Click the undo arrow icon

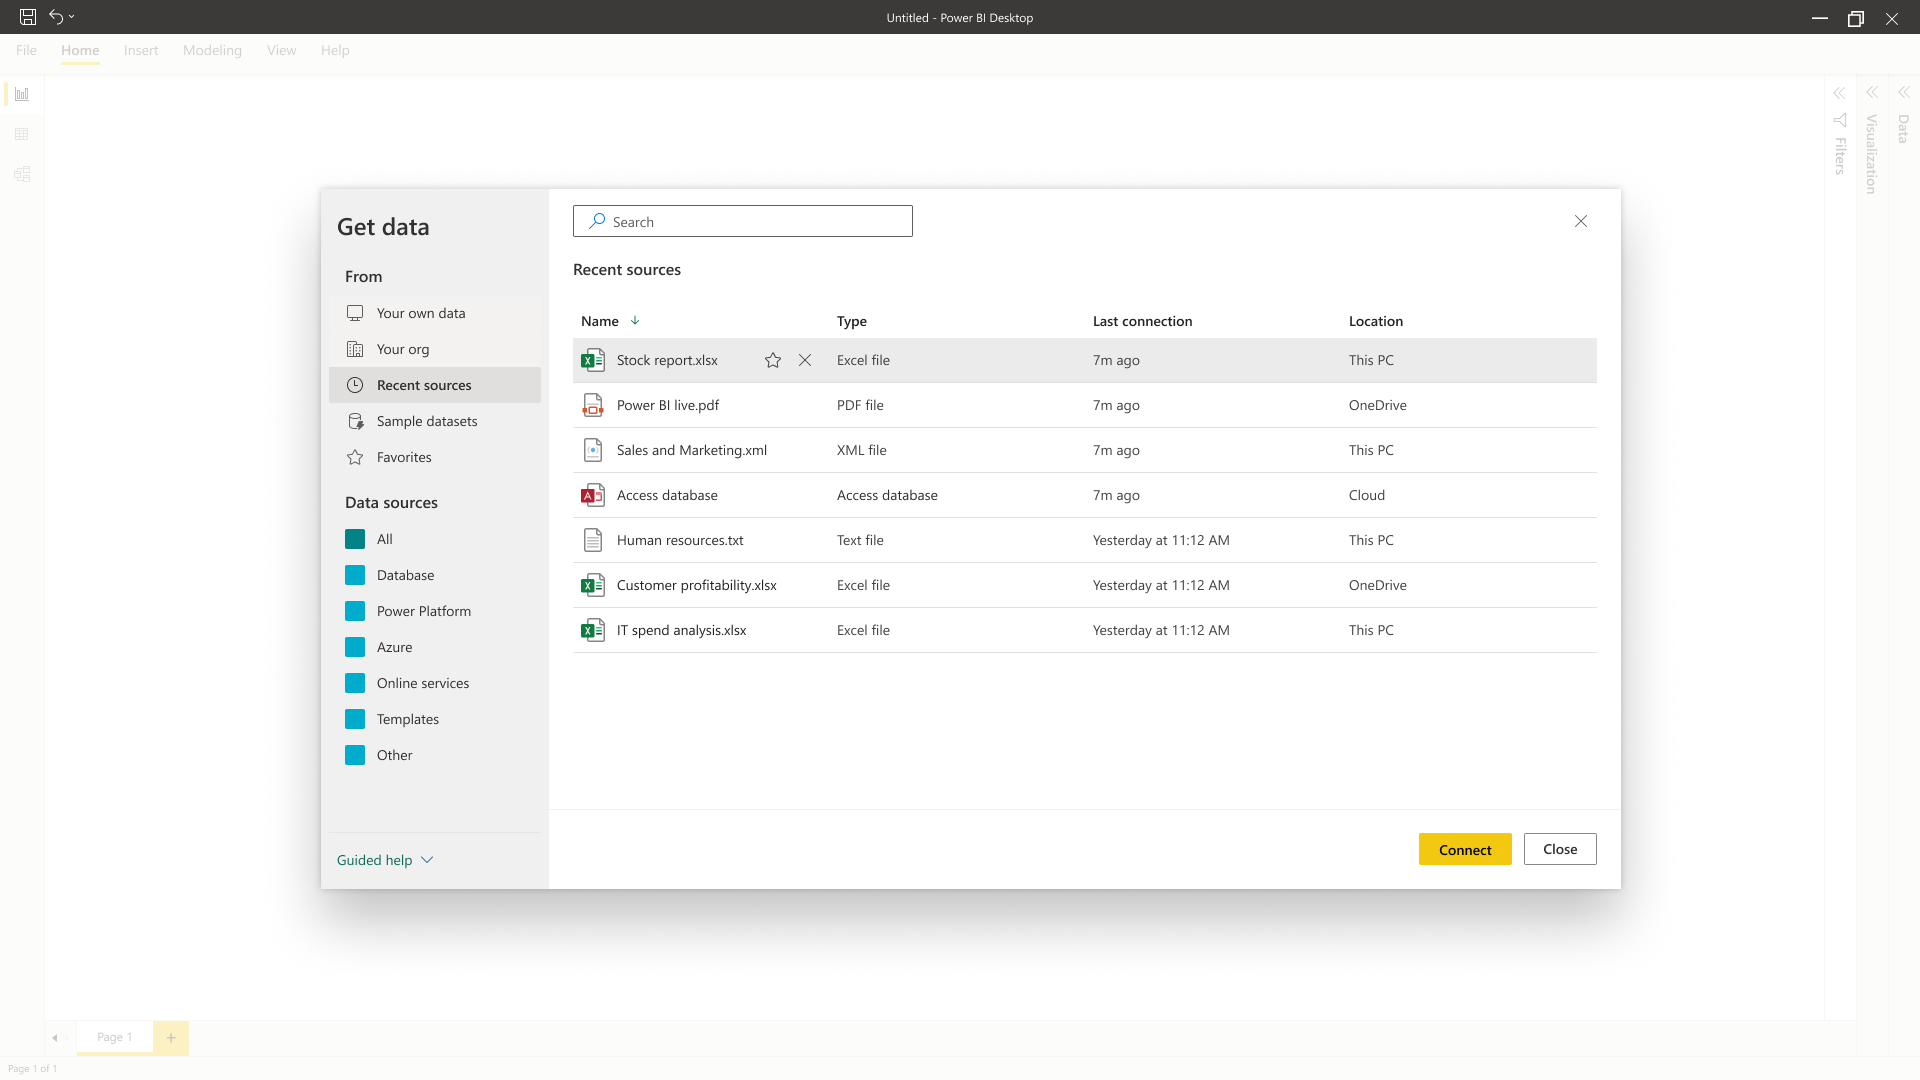tap(56, 17)
